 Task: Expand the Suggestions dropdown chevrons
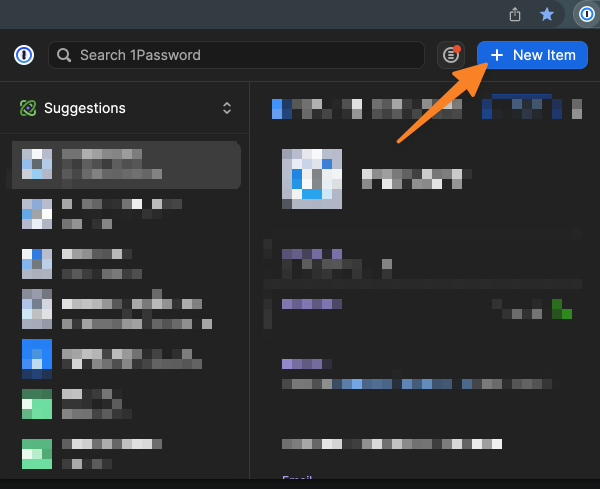tap(227, 108)
